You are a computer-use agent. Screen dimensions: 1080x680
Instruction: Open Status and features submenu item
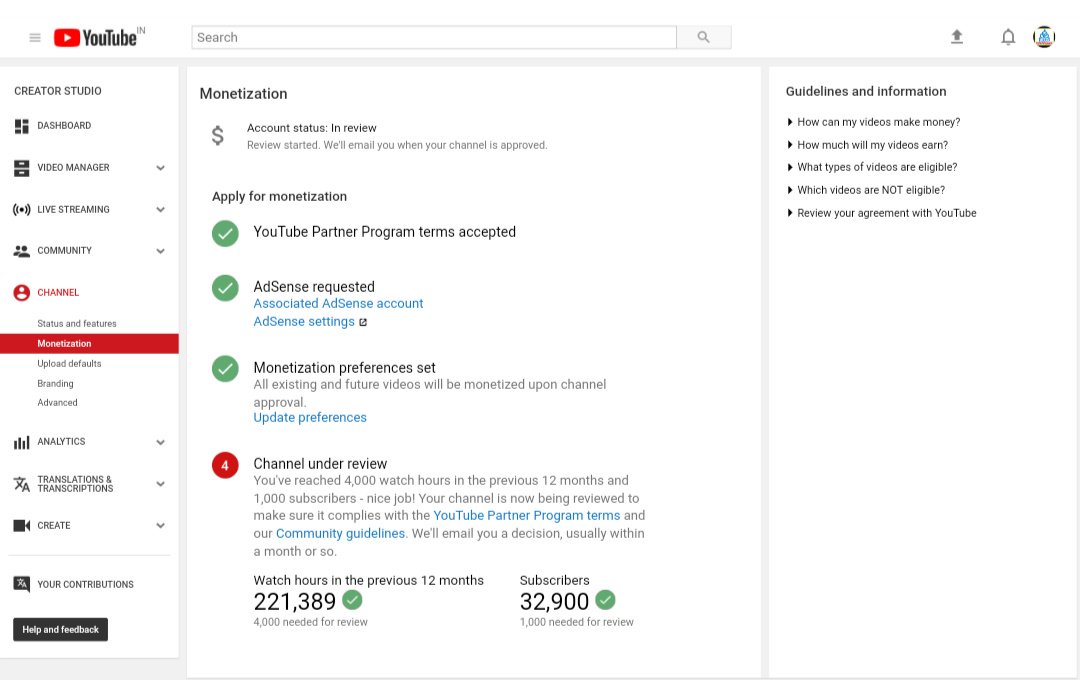coord(76,323)
